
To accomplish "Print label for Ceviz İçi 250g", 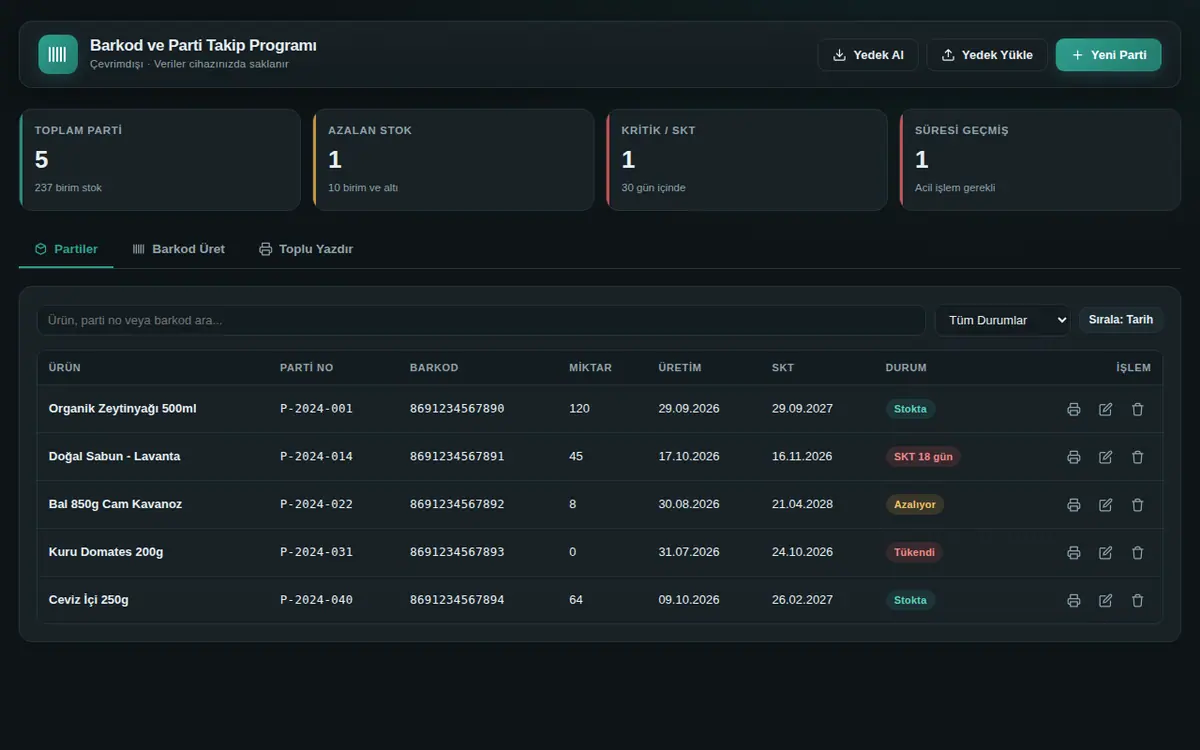I will [x=1073, y=601].
